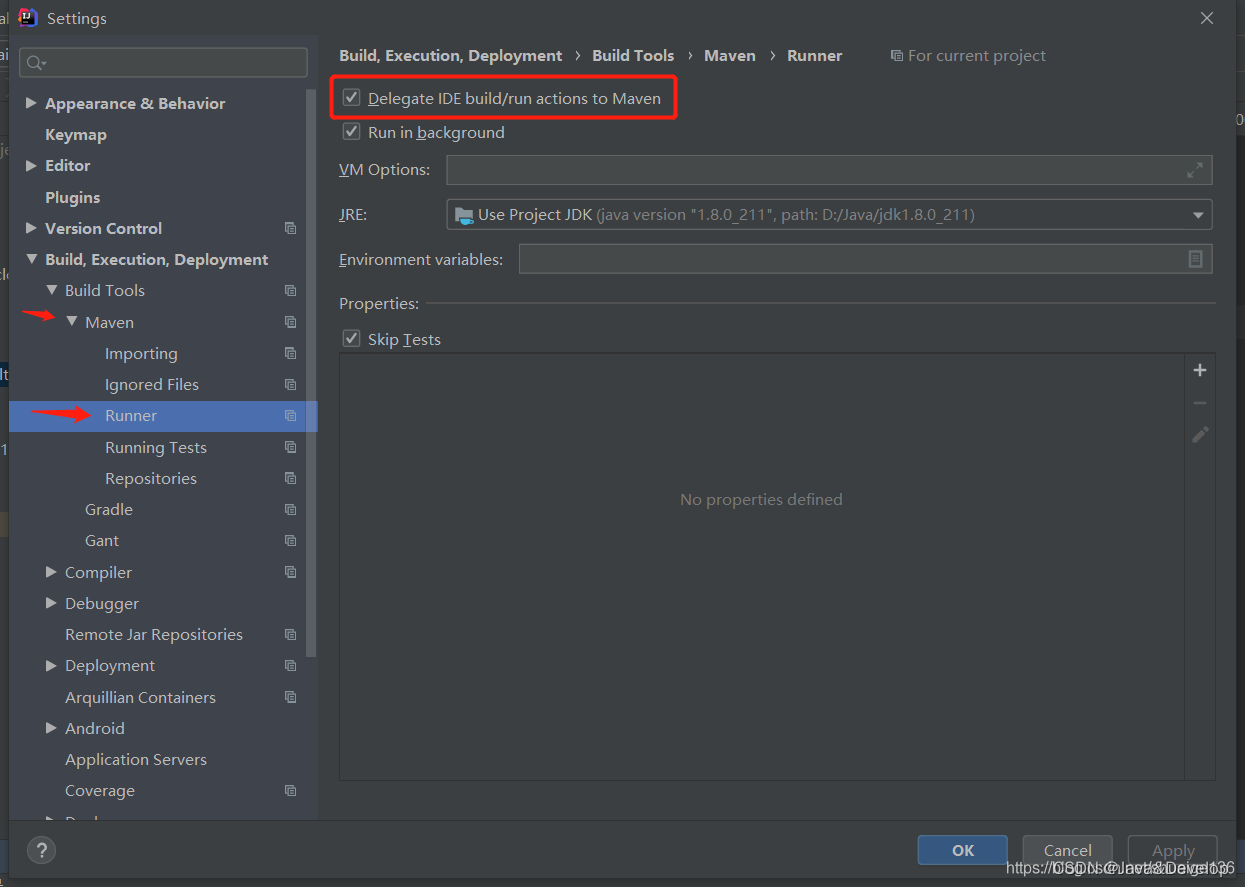Screen dimensions: 1245x887
Task: Click project-level icon beside Coverage
Action: point(290,790)
